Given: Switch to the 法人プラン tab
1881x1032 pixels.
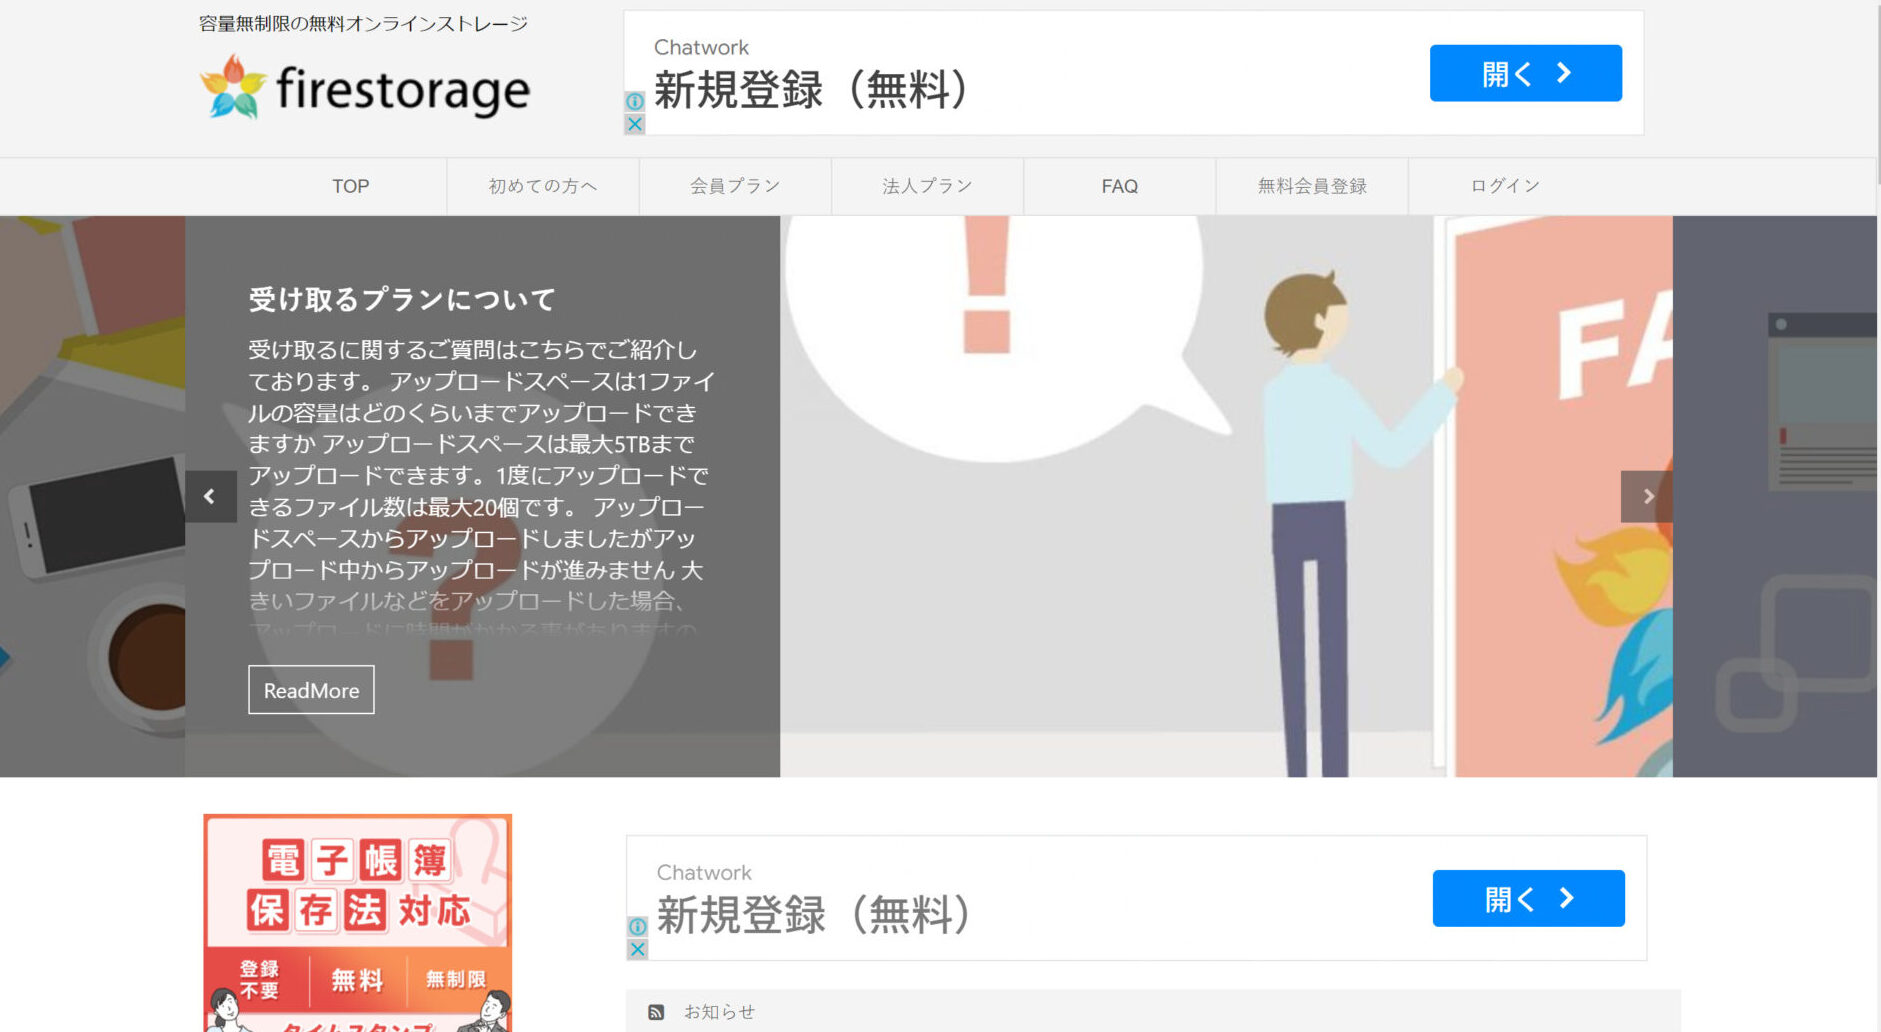Looking at the screenshot, I should (x=926, y=186).
